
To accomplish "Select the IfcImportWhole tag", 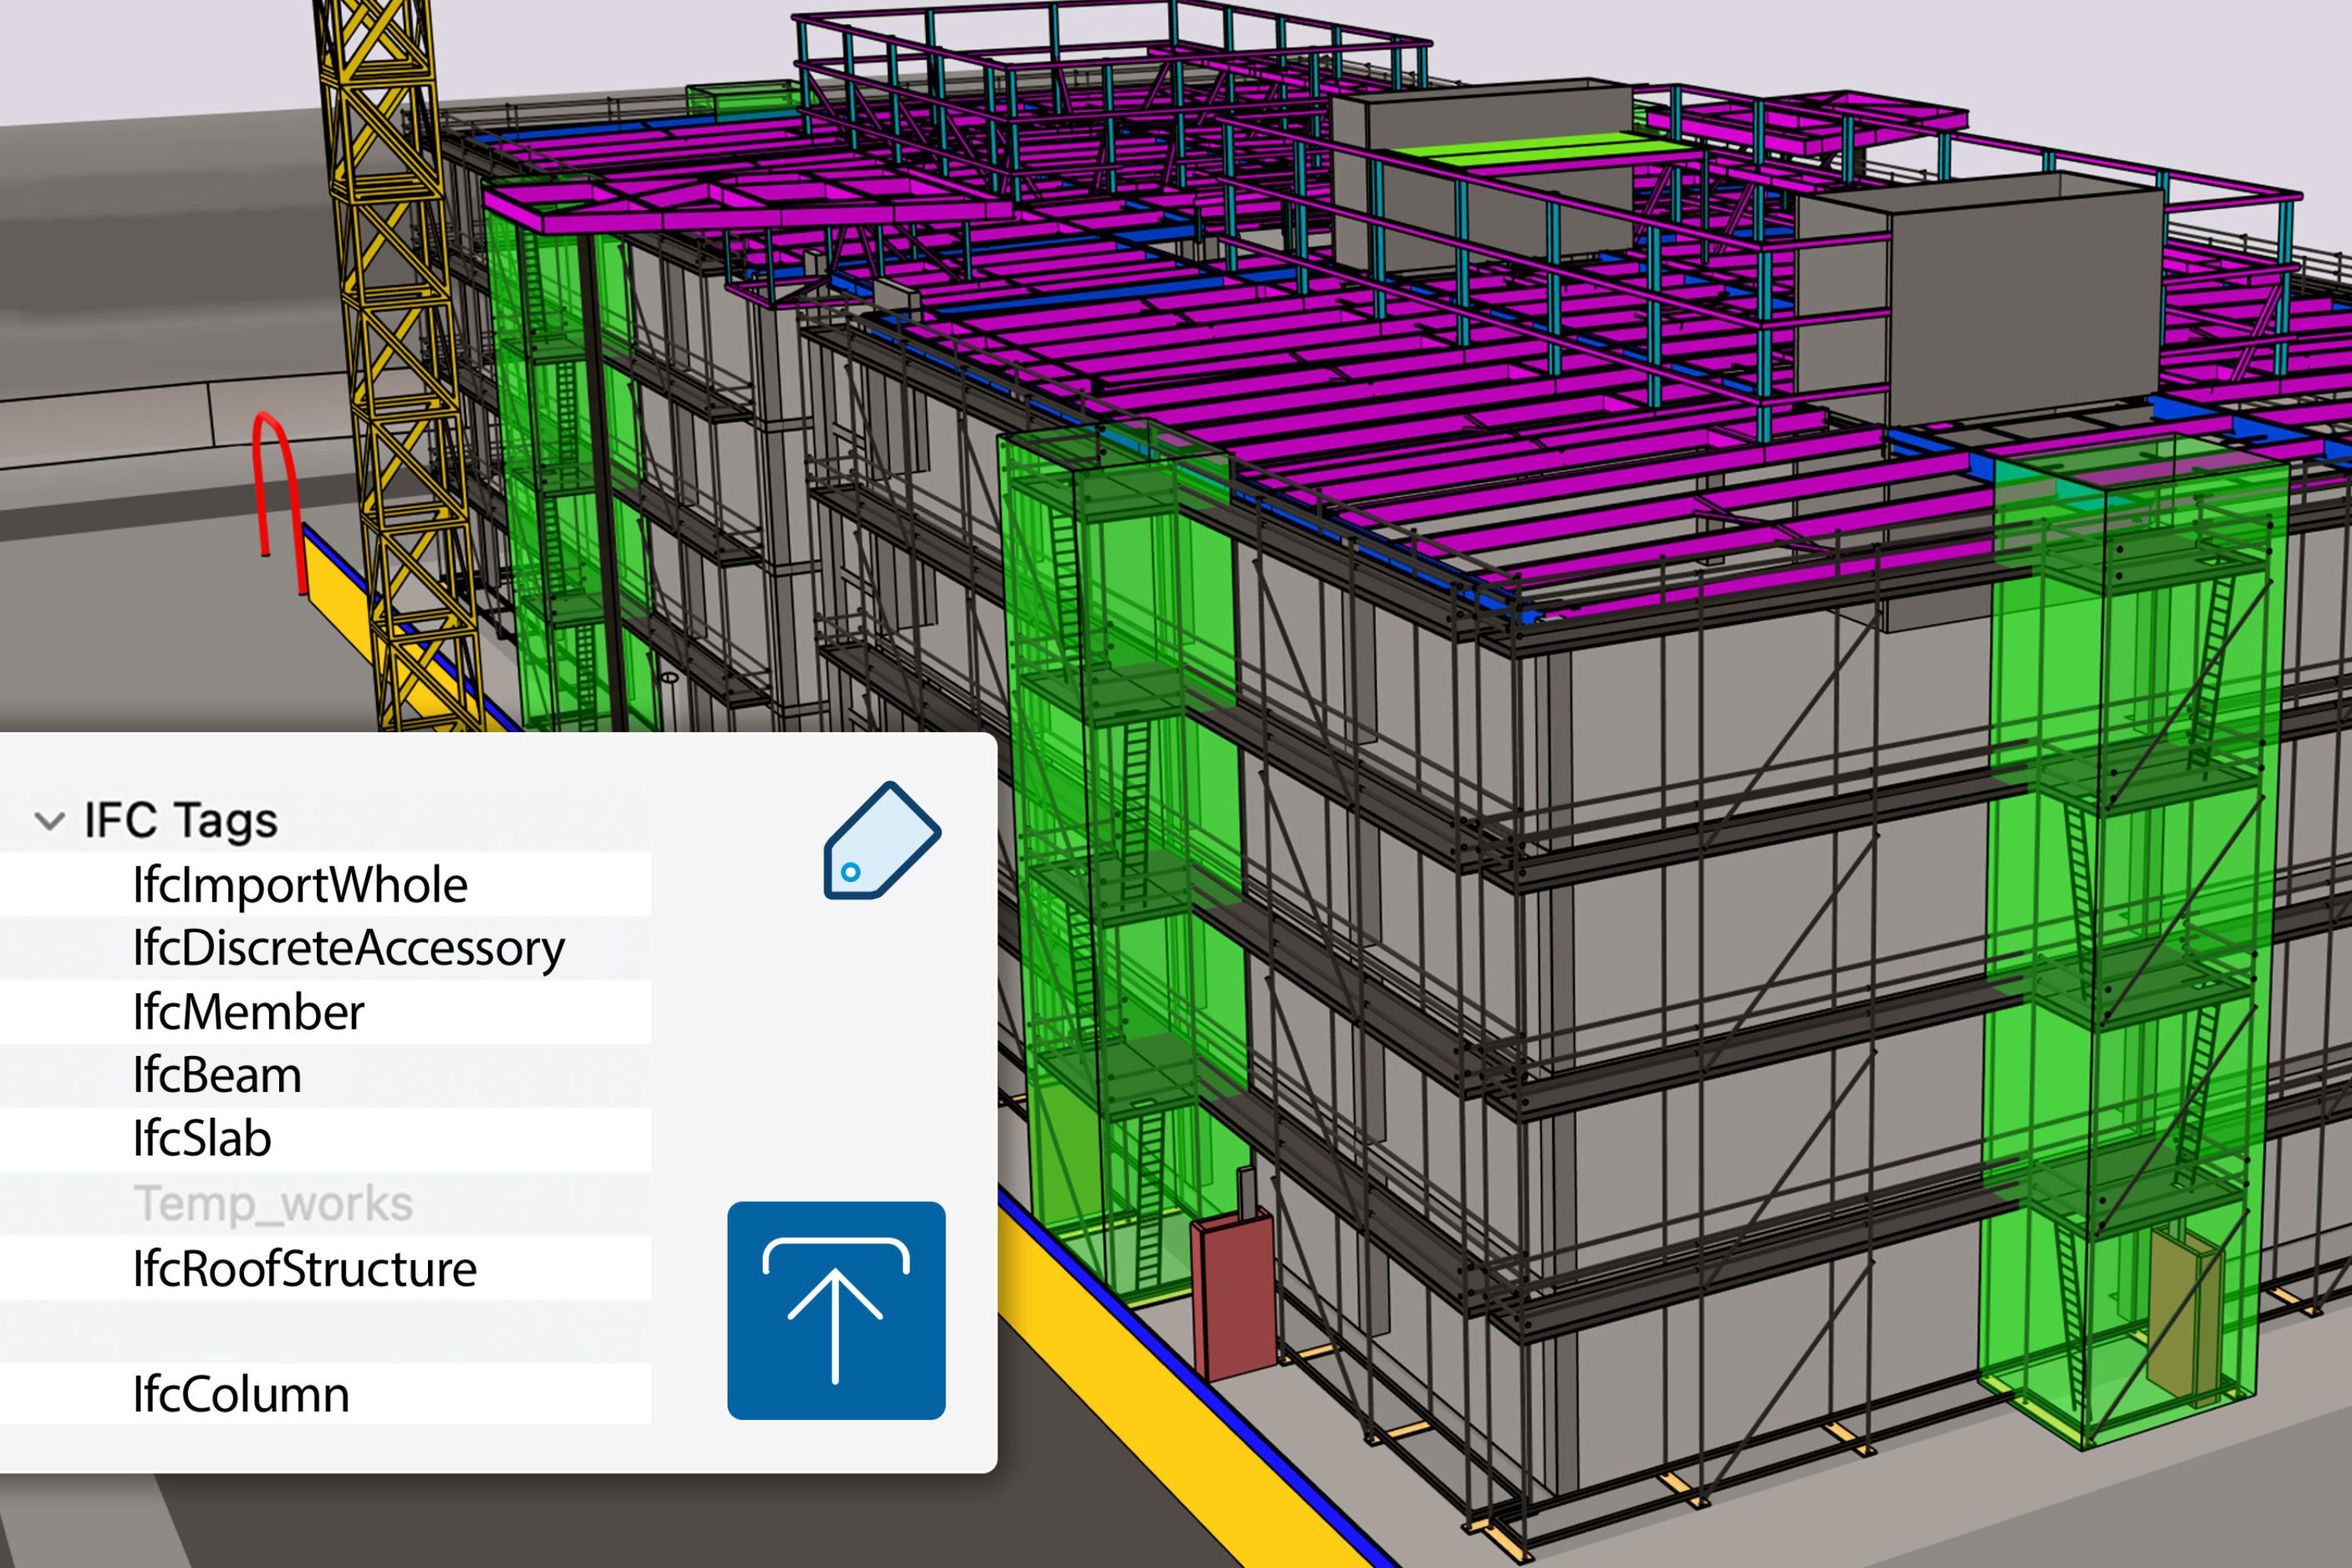I will click(x=300, y=885).
